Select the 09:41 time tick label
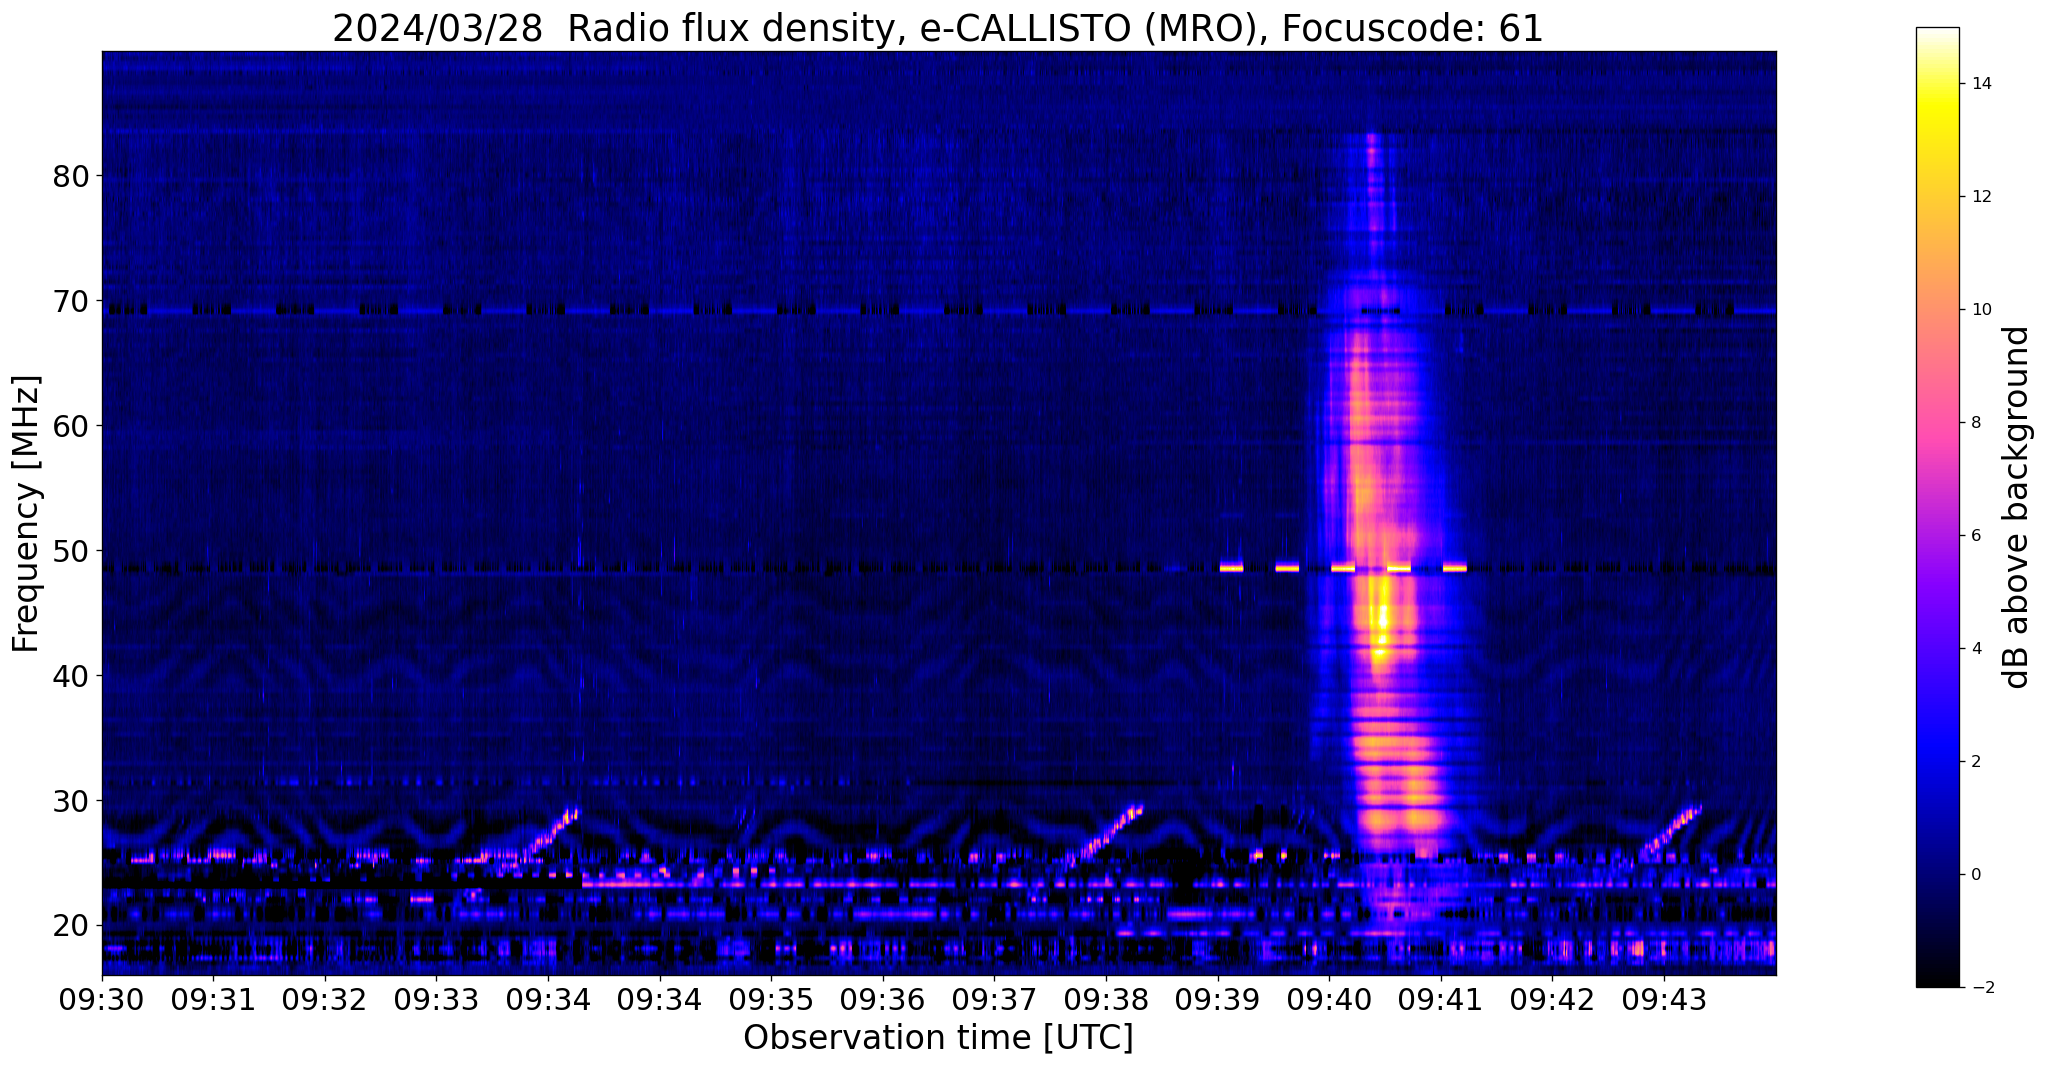This screenshot has width=2047, height=1067. (x=1440, y=1000)
